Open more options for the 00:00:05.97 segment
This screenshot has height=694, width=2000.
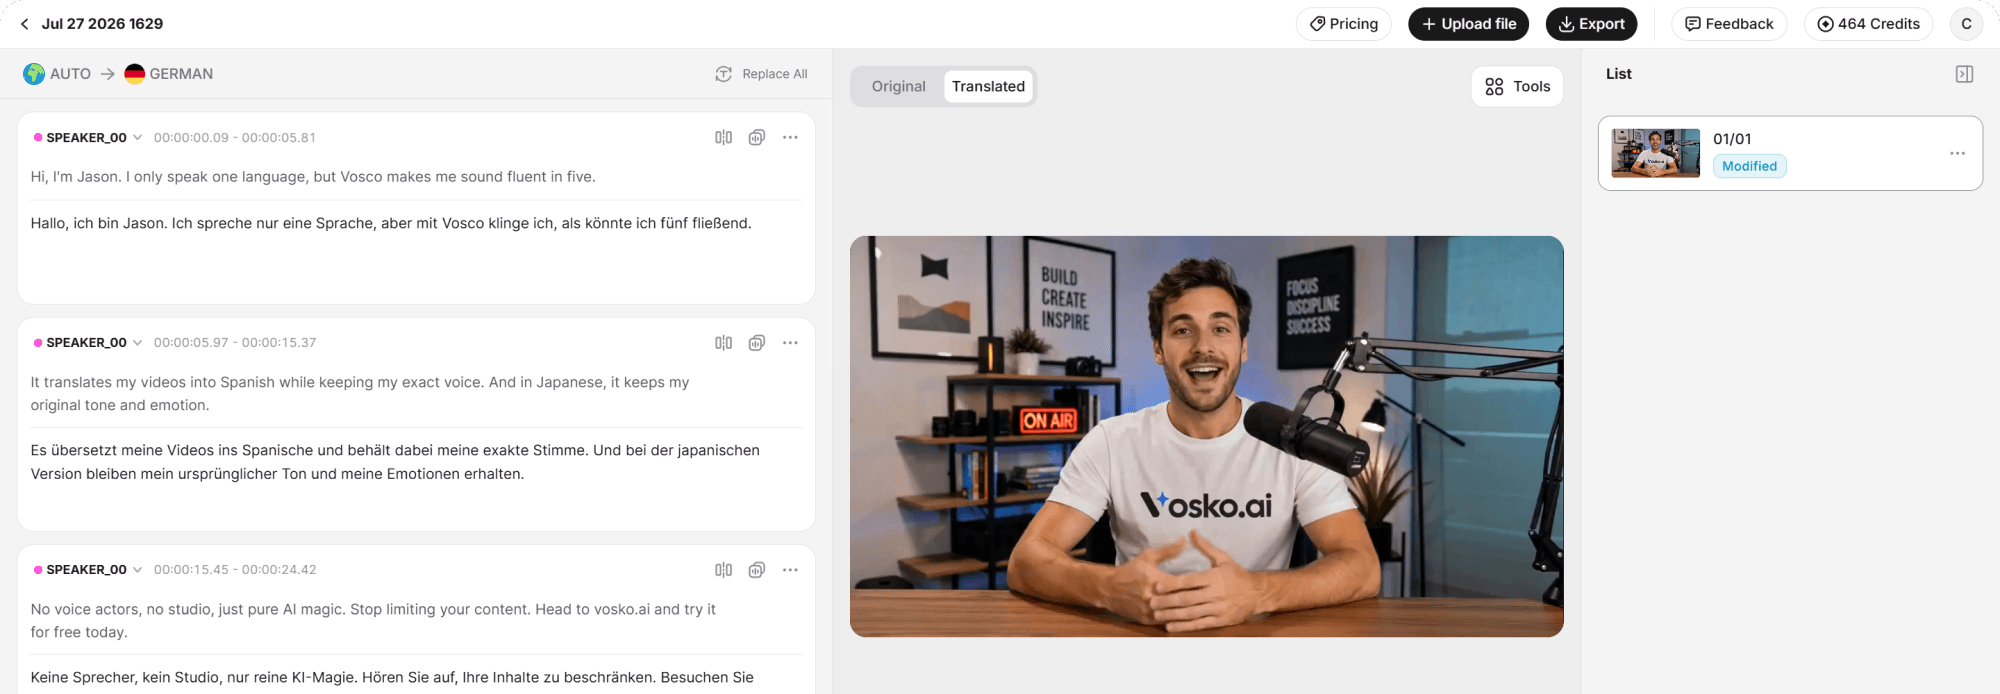point(790,343)
